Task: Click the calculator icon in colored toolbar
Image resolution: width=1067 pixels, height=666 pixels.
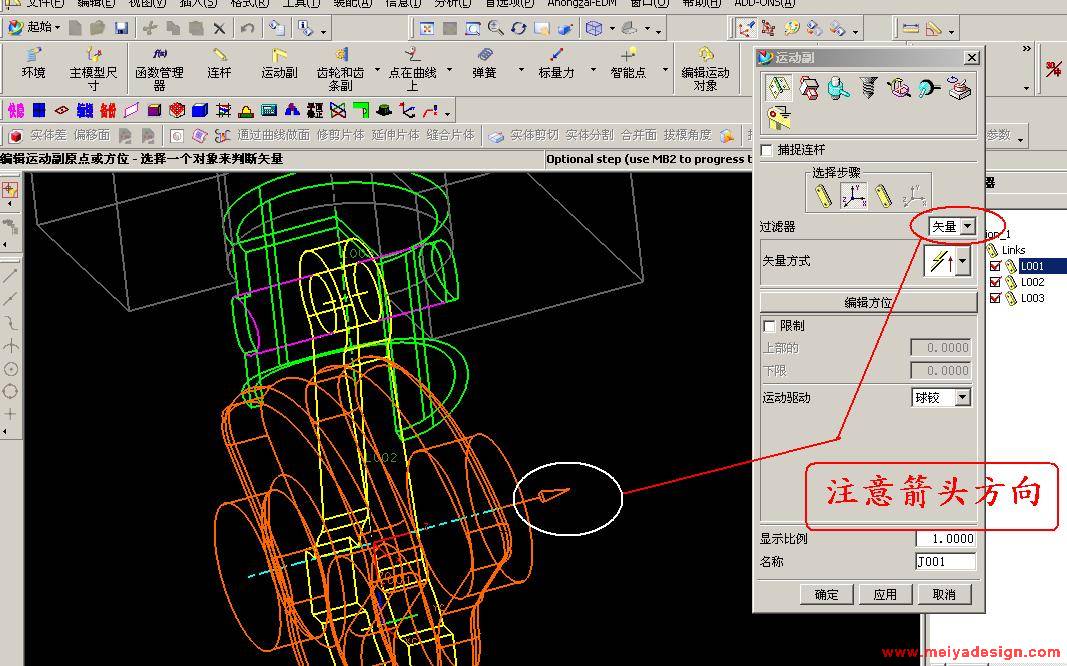Action: [x=269, y=110]
